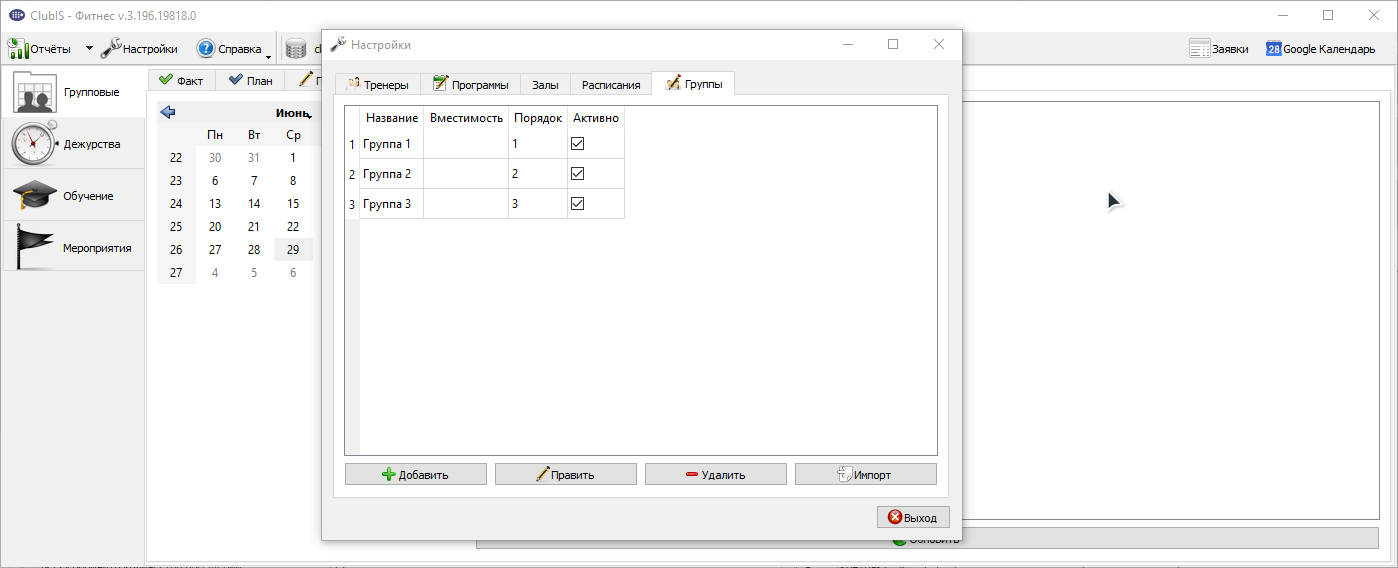Click the Добавить button
This screenshot has width=1398, height=568.
click(416, 474)
